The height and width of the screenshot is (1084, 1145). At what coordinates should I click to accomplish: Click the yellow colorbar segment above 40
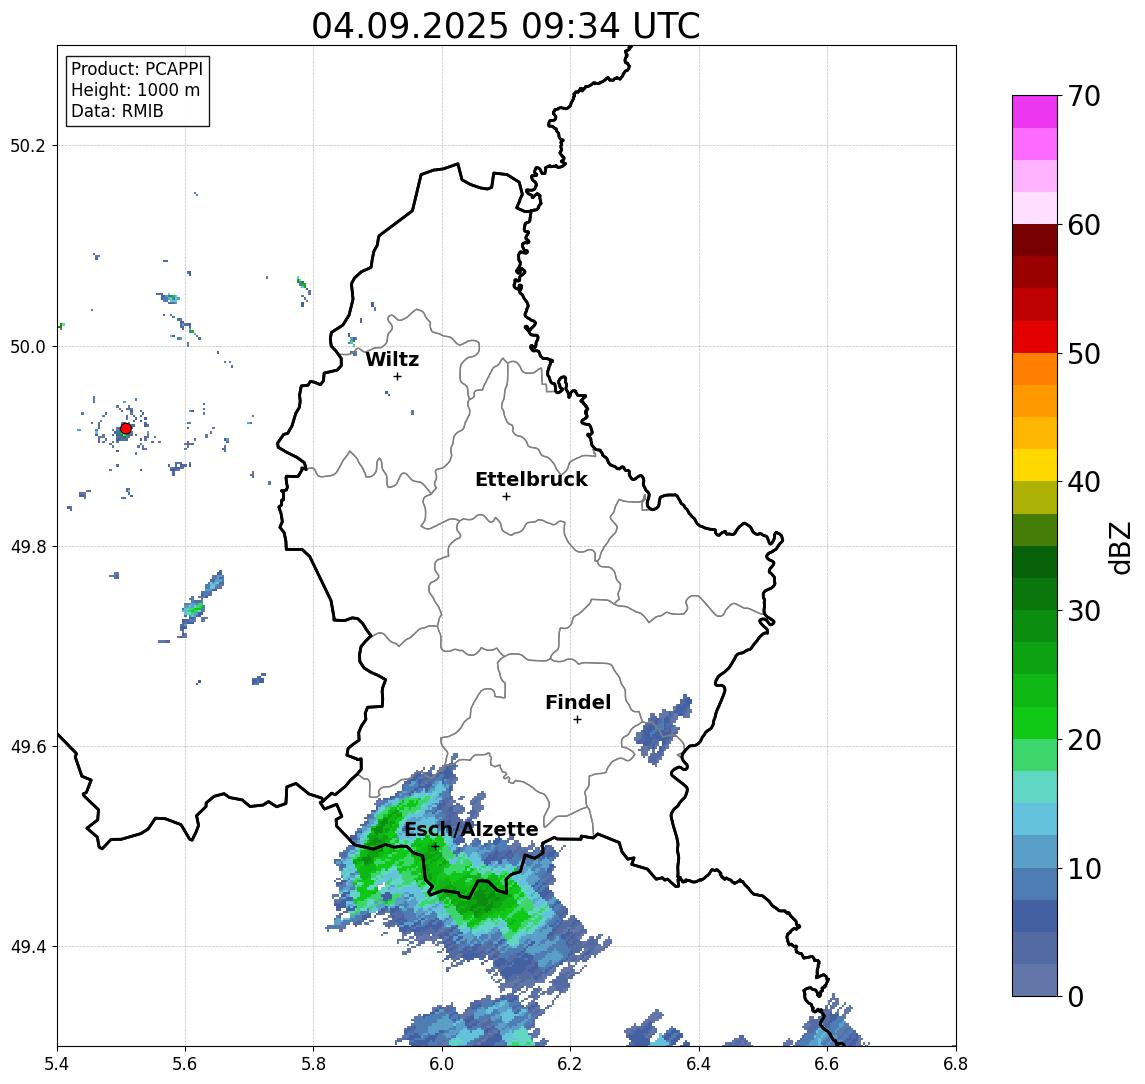tap(1035, 465)
